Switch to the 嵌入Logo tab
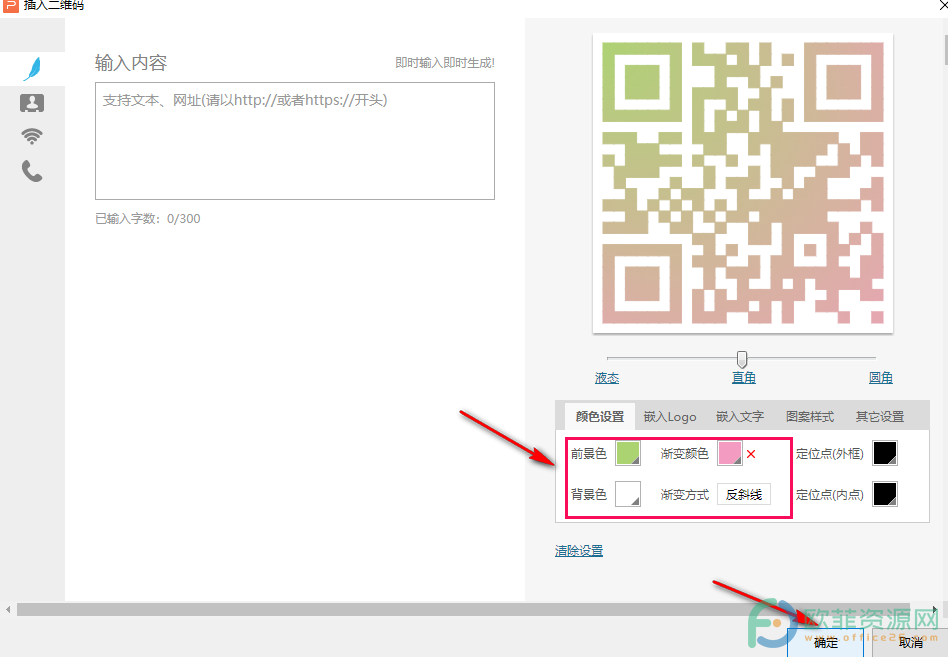This screenshot has width=948, height=657. [670, 416]
